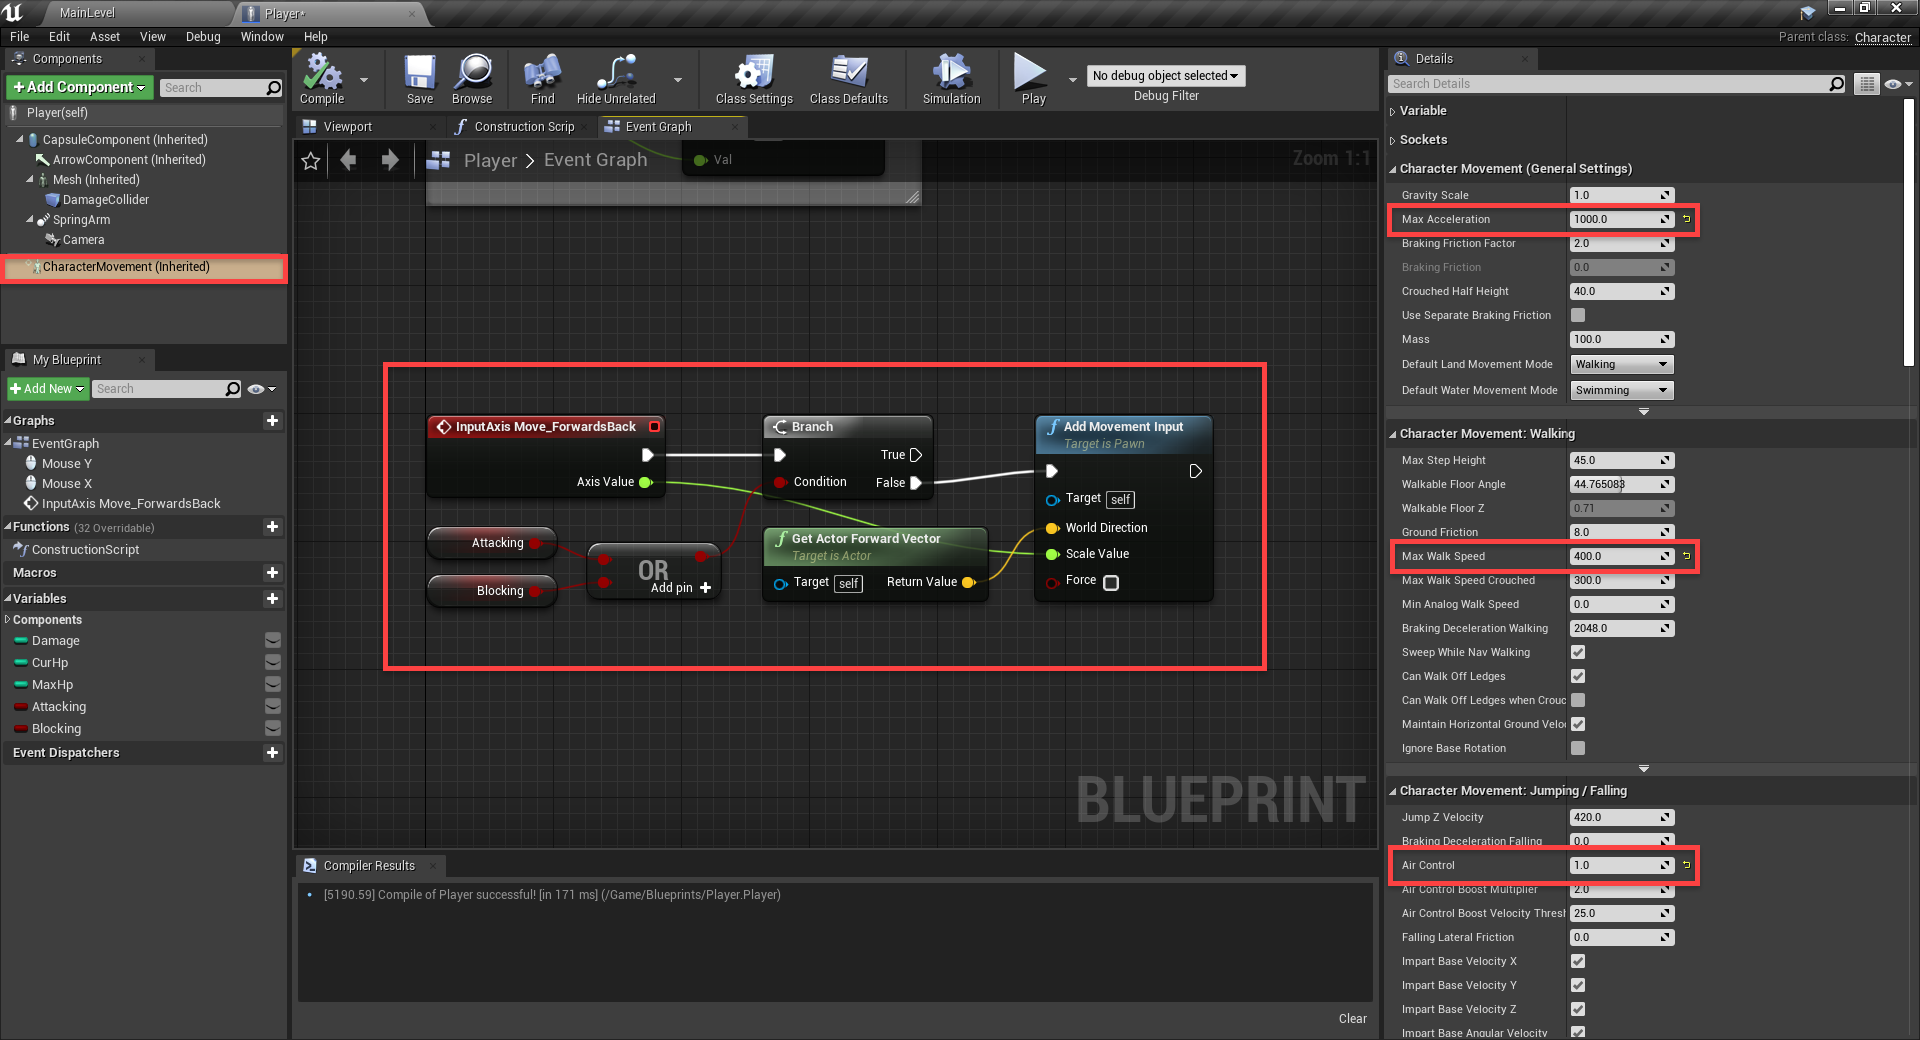This screenshot has width=1920, height=1040.
Task: Toggle Maintain Horizontal Ground Velocity
Action: [1578, 724]
